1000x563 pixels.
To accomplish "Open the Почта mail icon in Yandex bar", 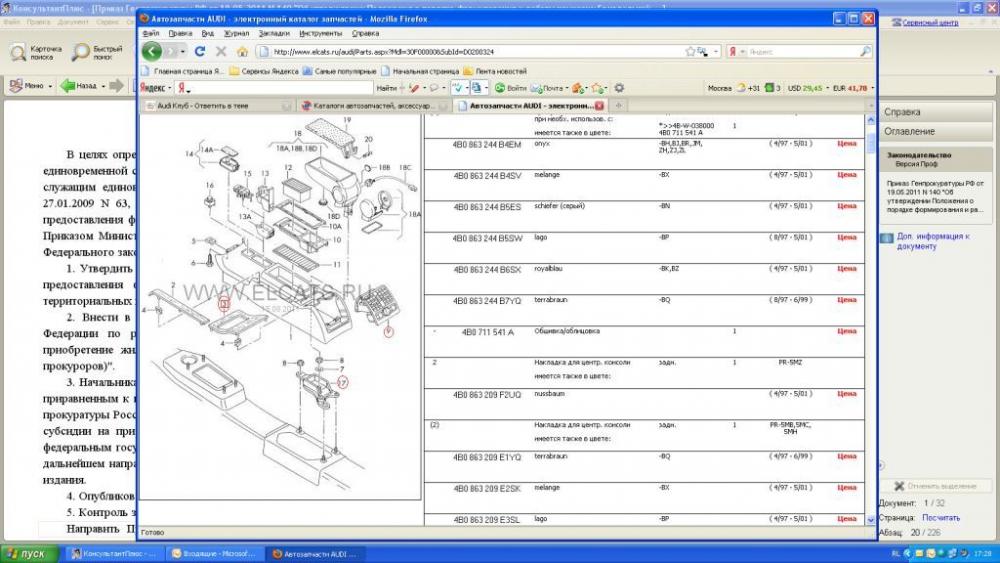I will (x=547, y=88).
